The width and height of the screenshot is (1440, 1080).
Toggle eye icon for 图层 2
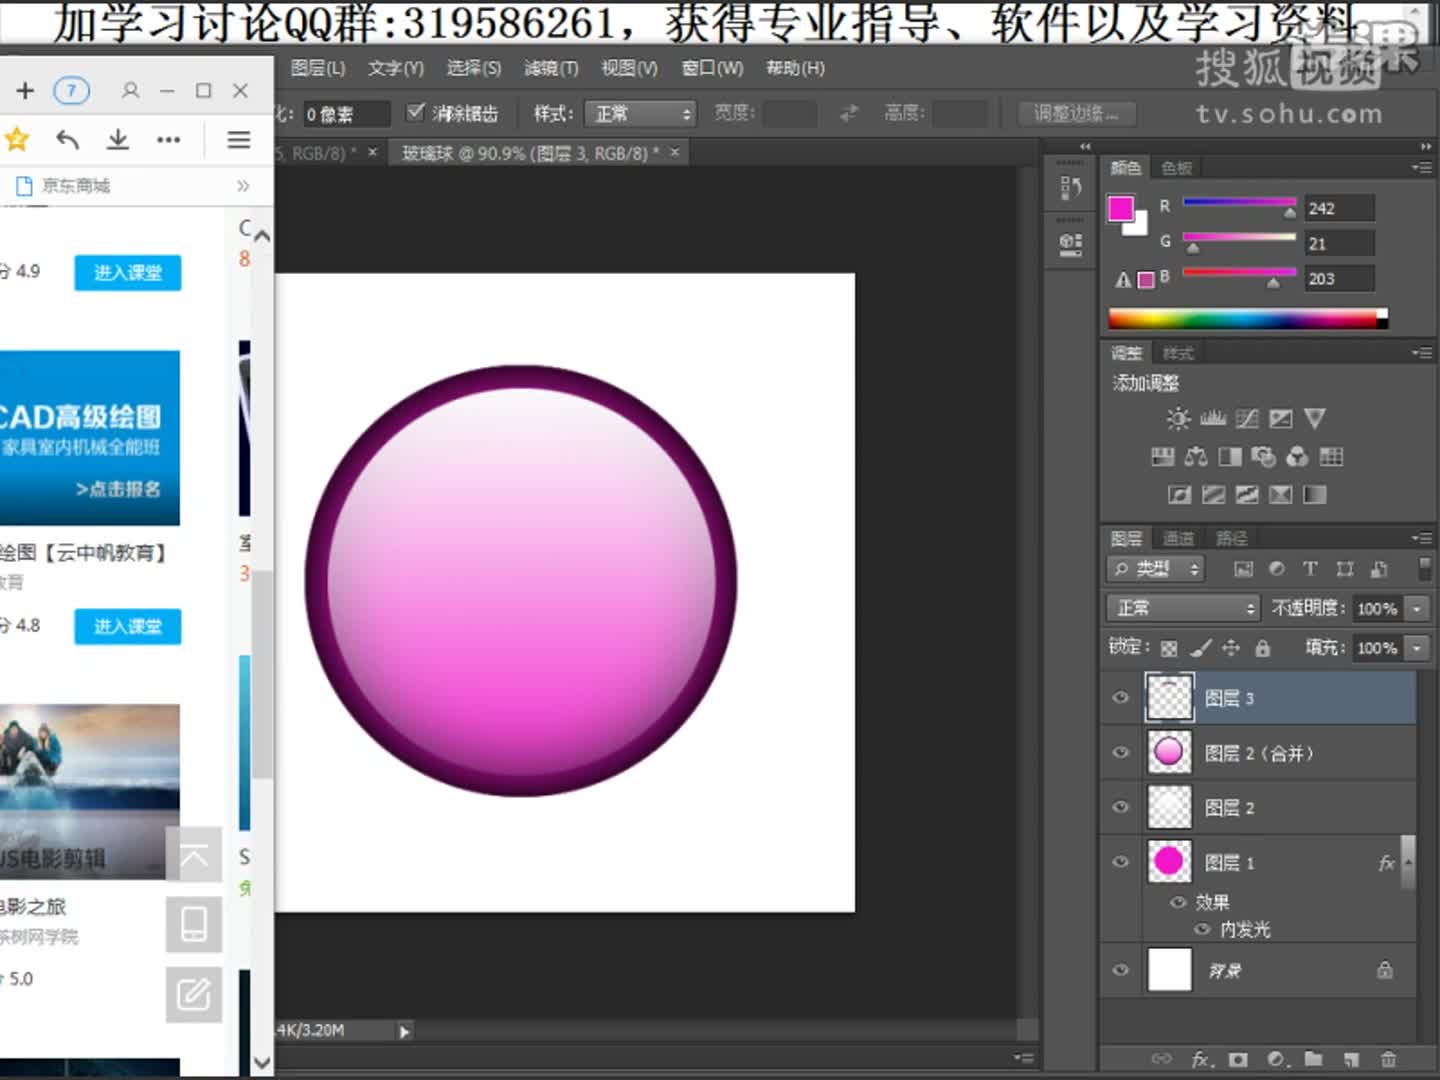pos(1121,807)
